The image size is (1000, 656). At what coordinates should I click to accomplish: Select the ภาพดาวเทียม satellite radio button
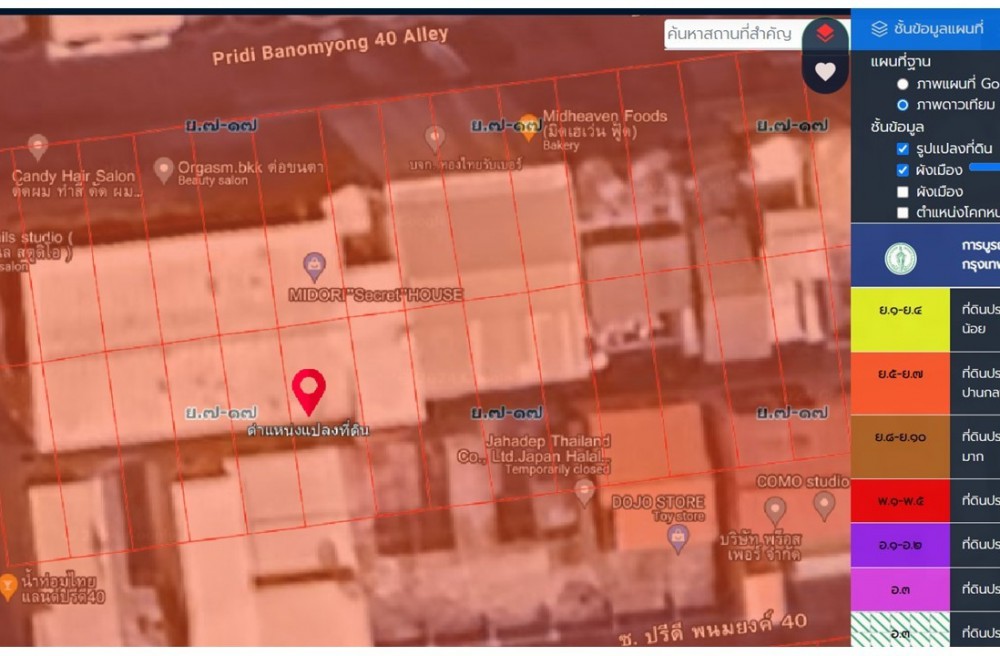point(903,105)
